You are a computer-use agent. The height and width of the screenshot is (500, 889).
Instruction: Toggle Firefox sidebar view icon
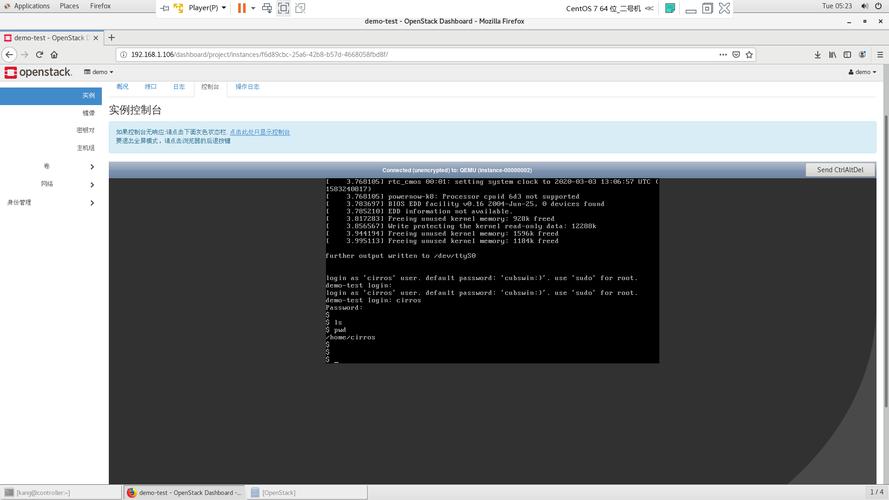click(x=847, y=54)
